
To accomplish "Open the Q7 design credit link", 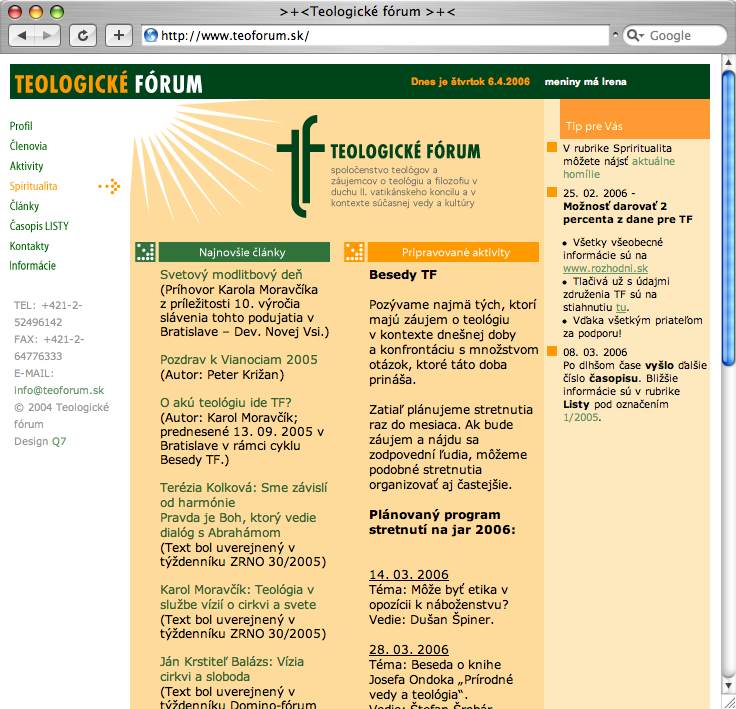I will pyautogui.click(x=59, y=441).
